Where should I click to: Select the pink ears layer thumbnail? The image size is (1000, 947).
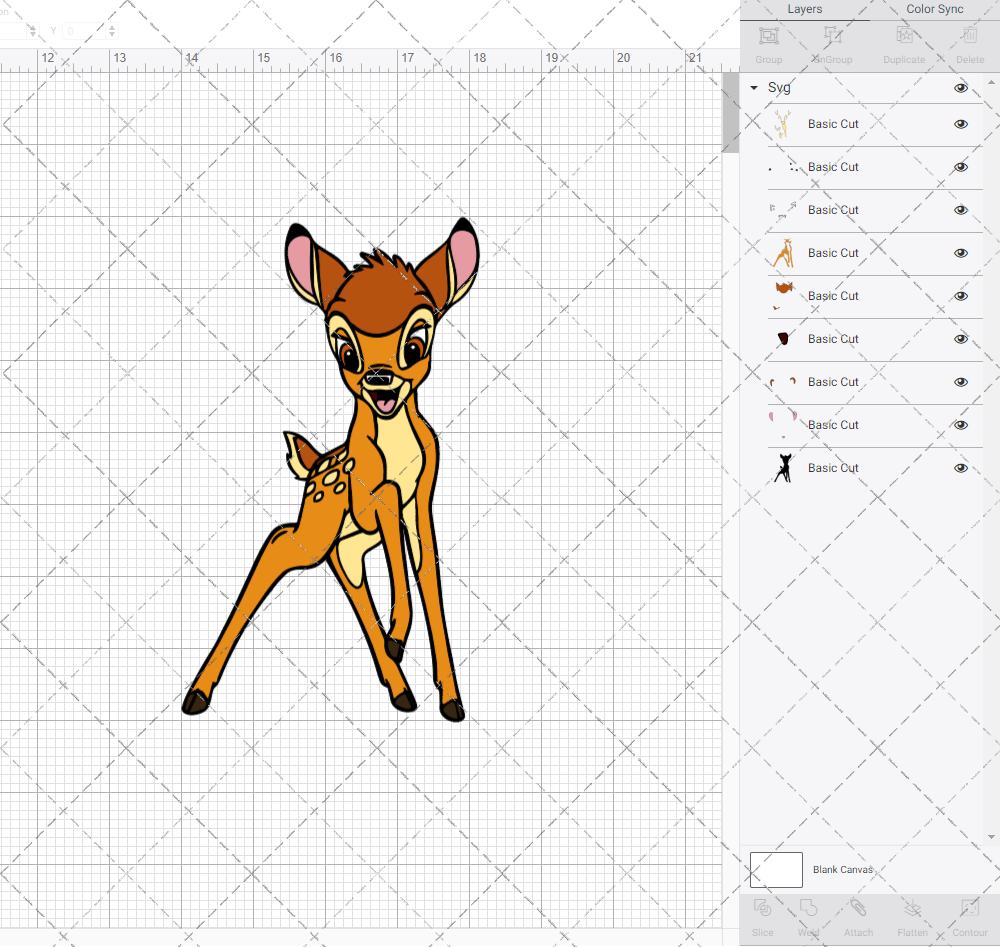(783, 425)
